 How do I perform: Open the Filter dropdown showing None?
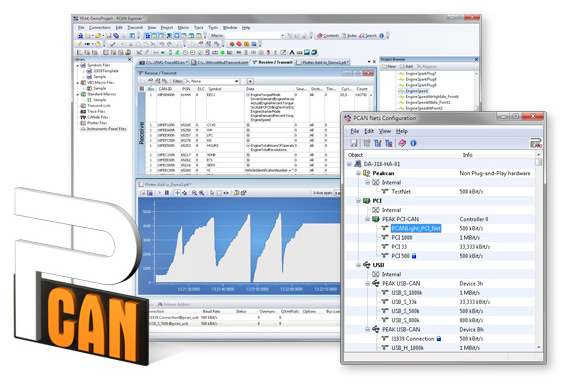[212, 81]
